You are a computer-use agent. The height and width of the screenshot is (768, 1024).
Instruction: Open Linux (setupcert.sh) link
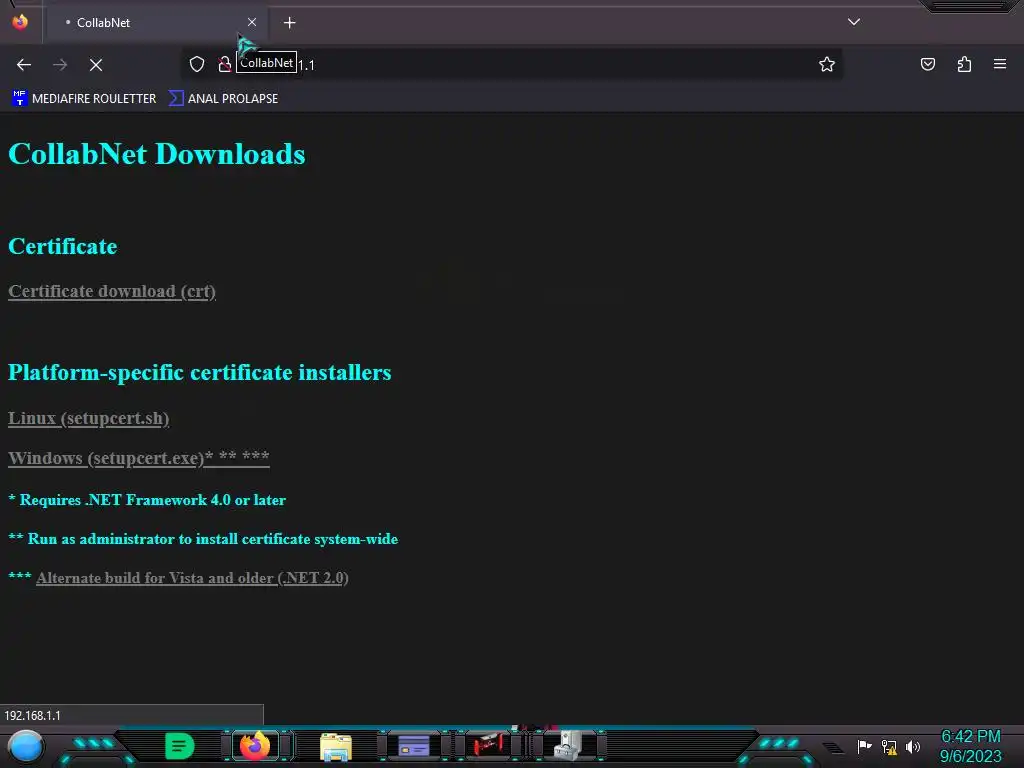pyautogui.click(x=89, y=418)
